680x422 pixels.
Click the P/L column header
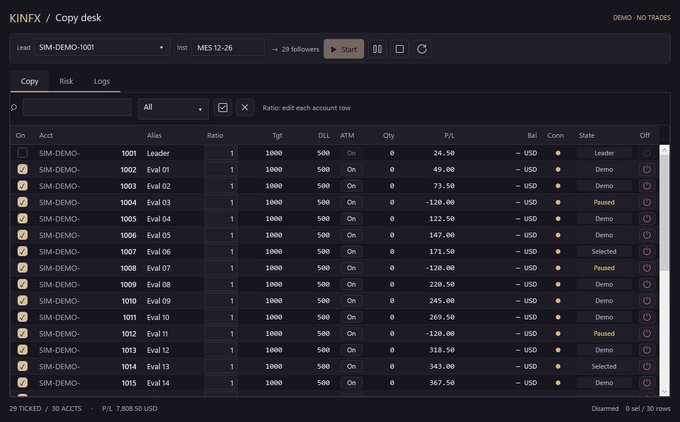[449, 135]
